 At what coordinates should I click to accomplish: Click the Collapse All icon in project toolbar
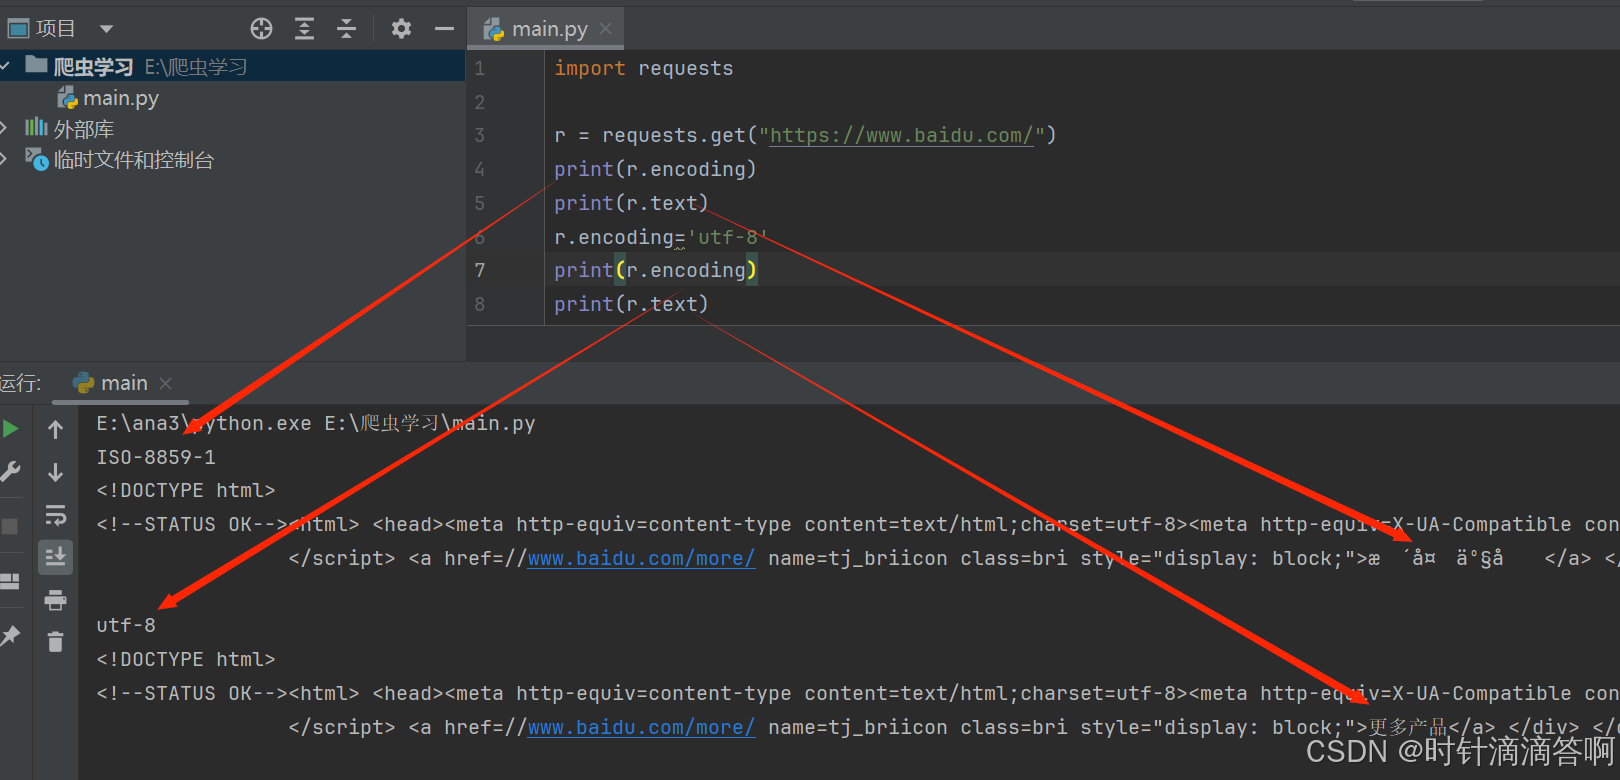click(x=346, y=29)
